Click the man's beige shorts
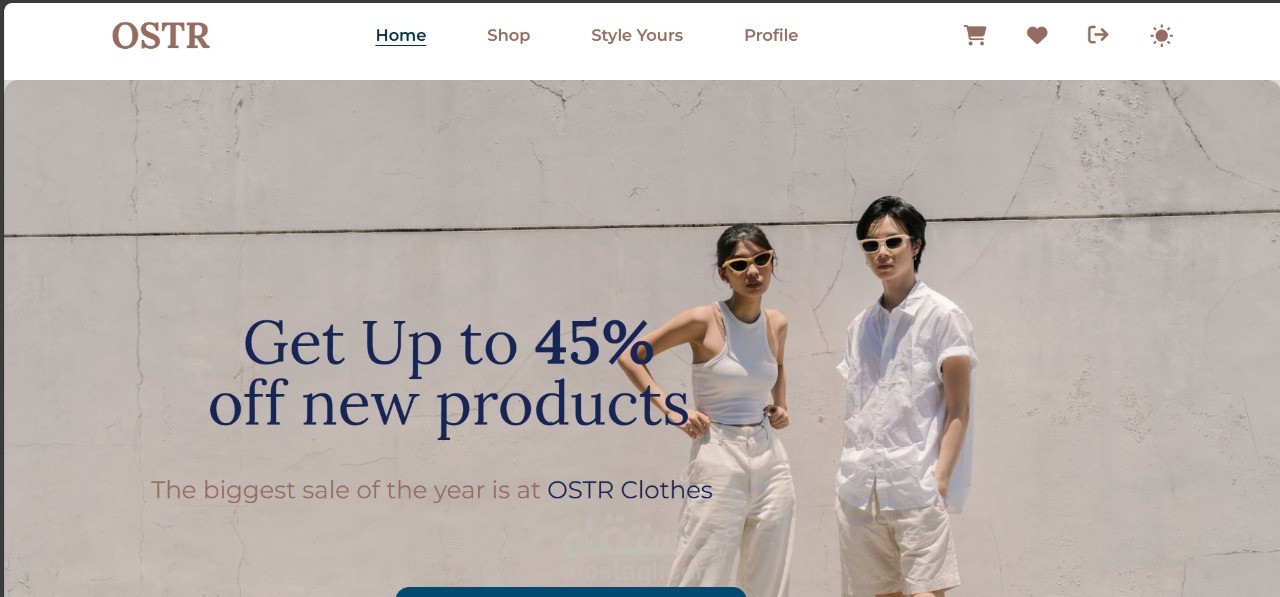 [897, 545]
